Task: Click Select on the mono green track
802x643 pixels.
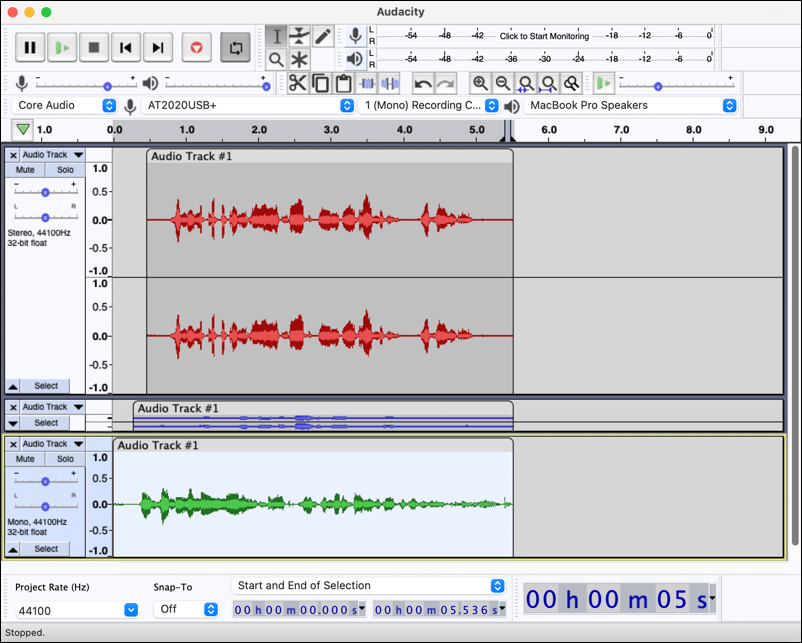Action: [x=46, y=549]
